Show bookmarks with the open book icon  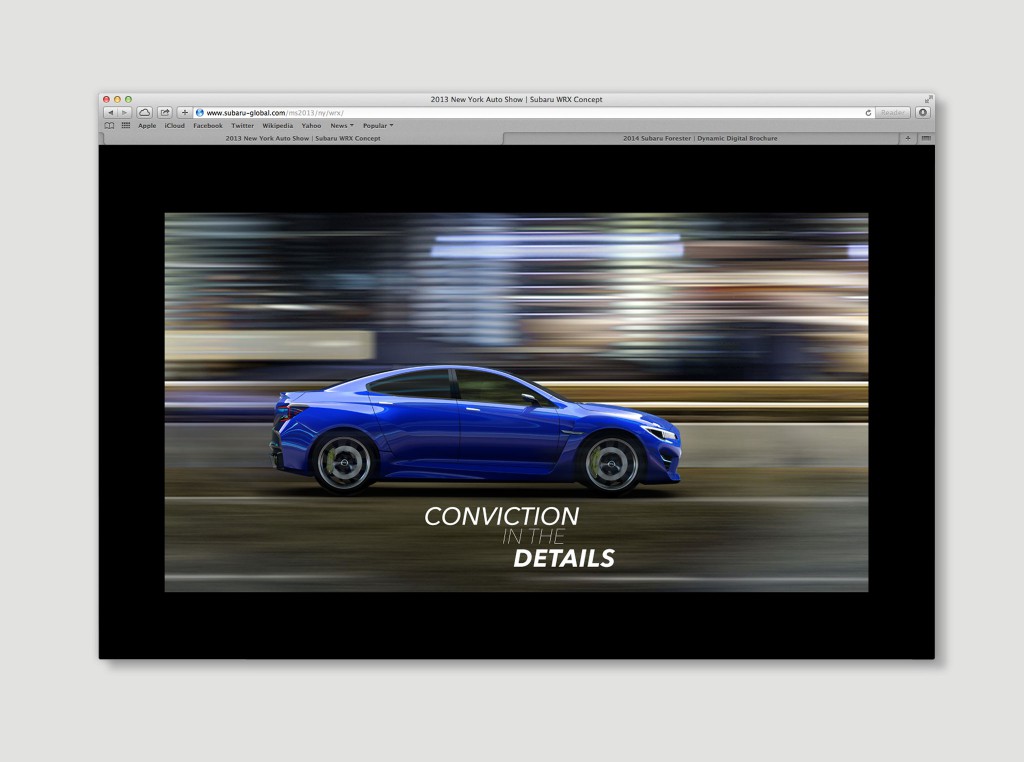[x=109, y=125]
